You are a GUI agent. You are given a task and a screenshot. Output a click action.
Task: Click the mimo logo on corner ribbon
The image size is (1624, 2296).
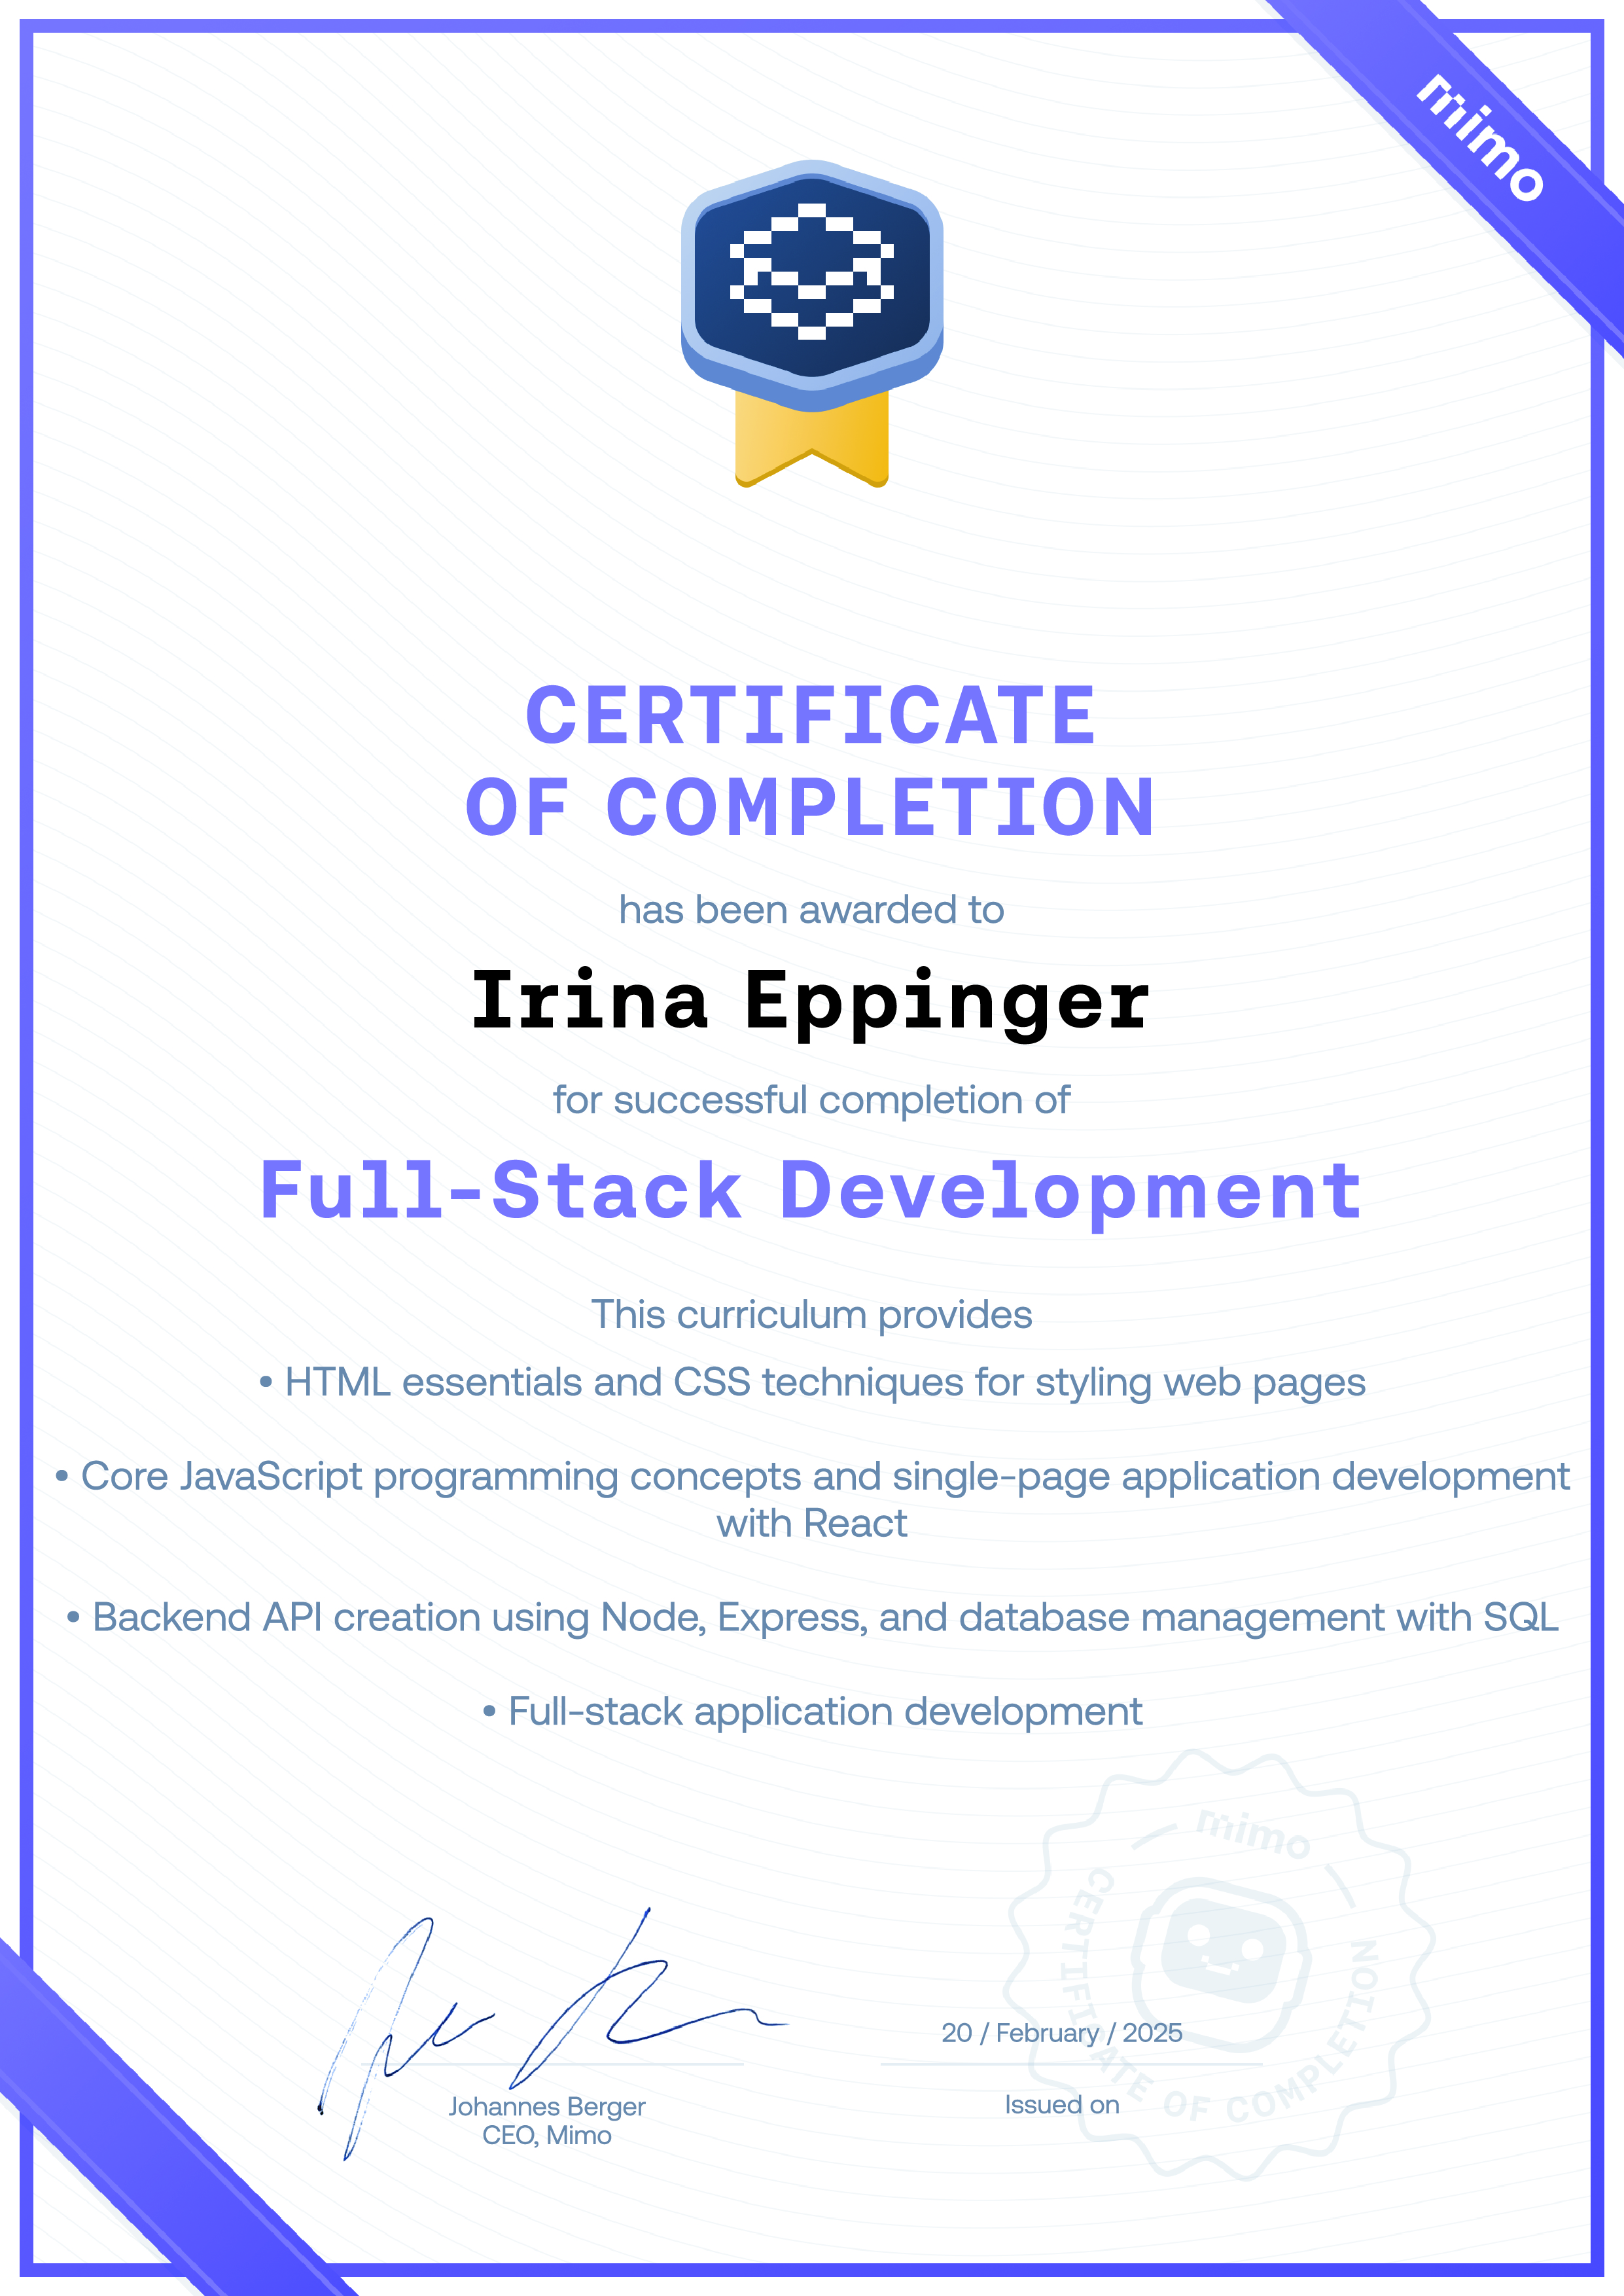[1481, 138]
